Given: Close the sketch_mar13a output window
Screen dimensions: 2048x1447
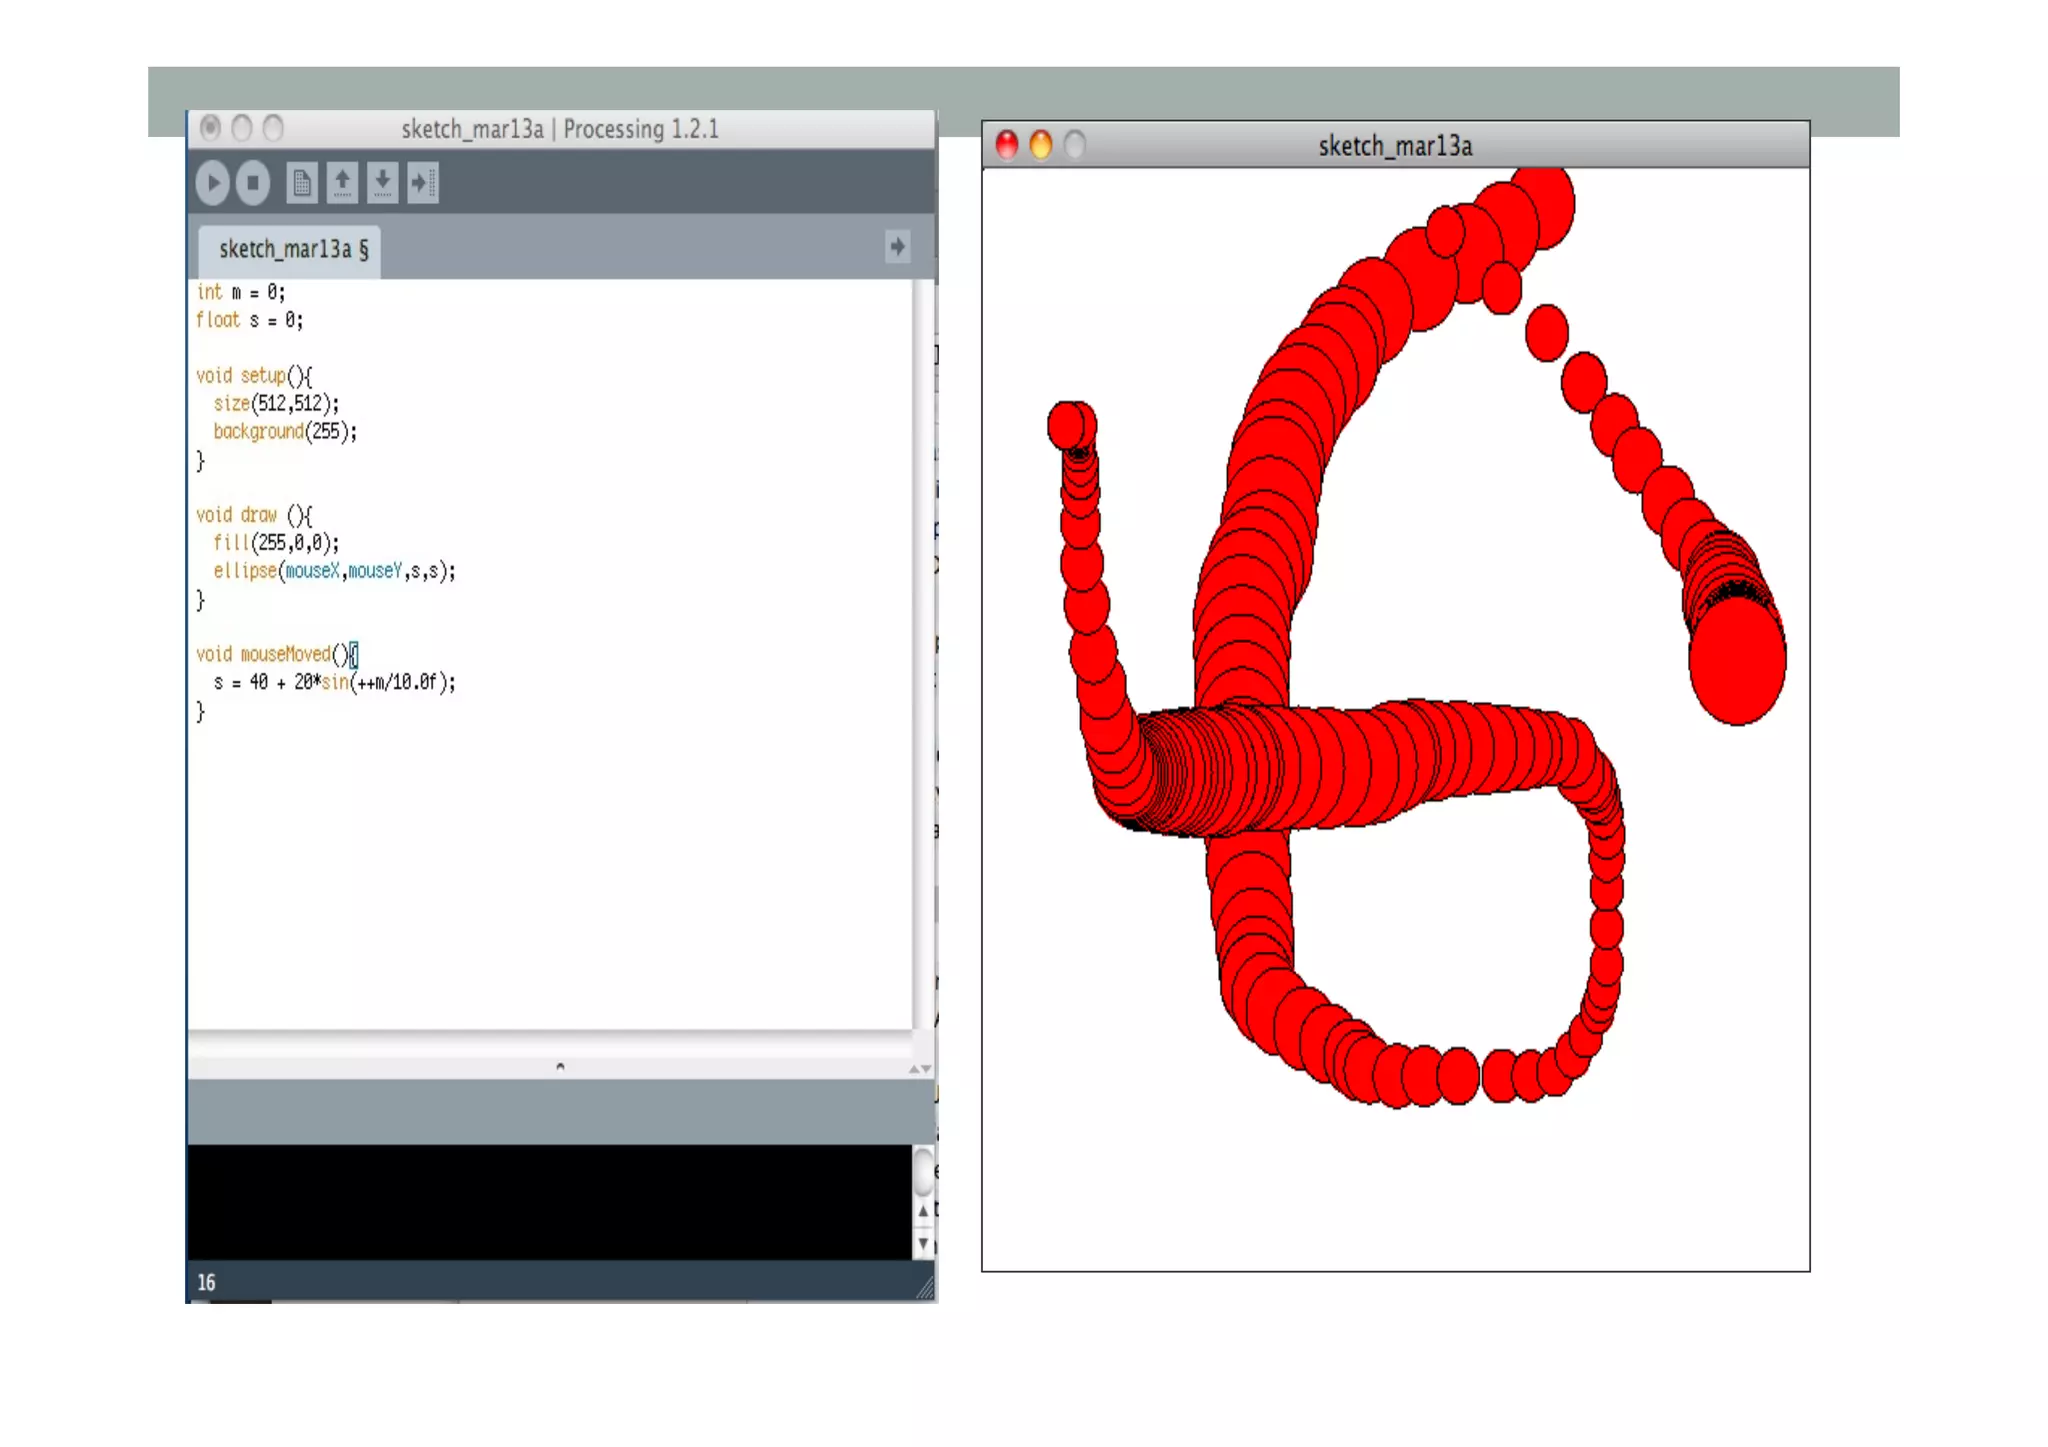Looking at the screenshot, I should coord(1007,145).
